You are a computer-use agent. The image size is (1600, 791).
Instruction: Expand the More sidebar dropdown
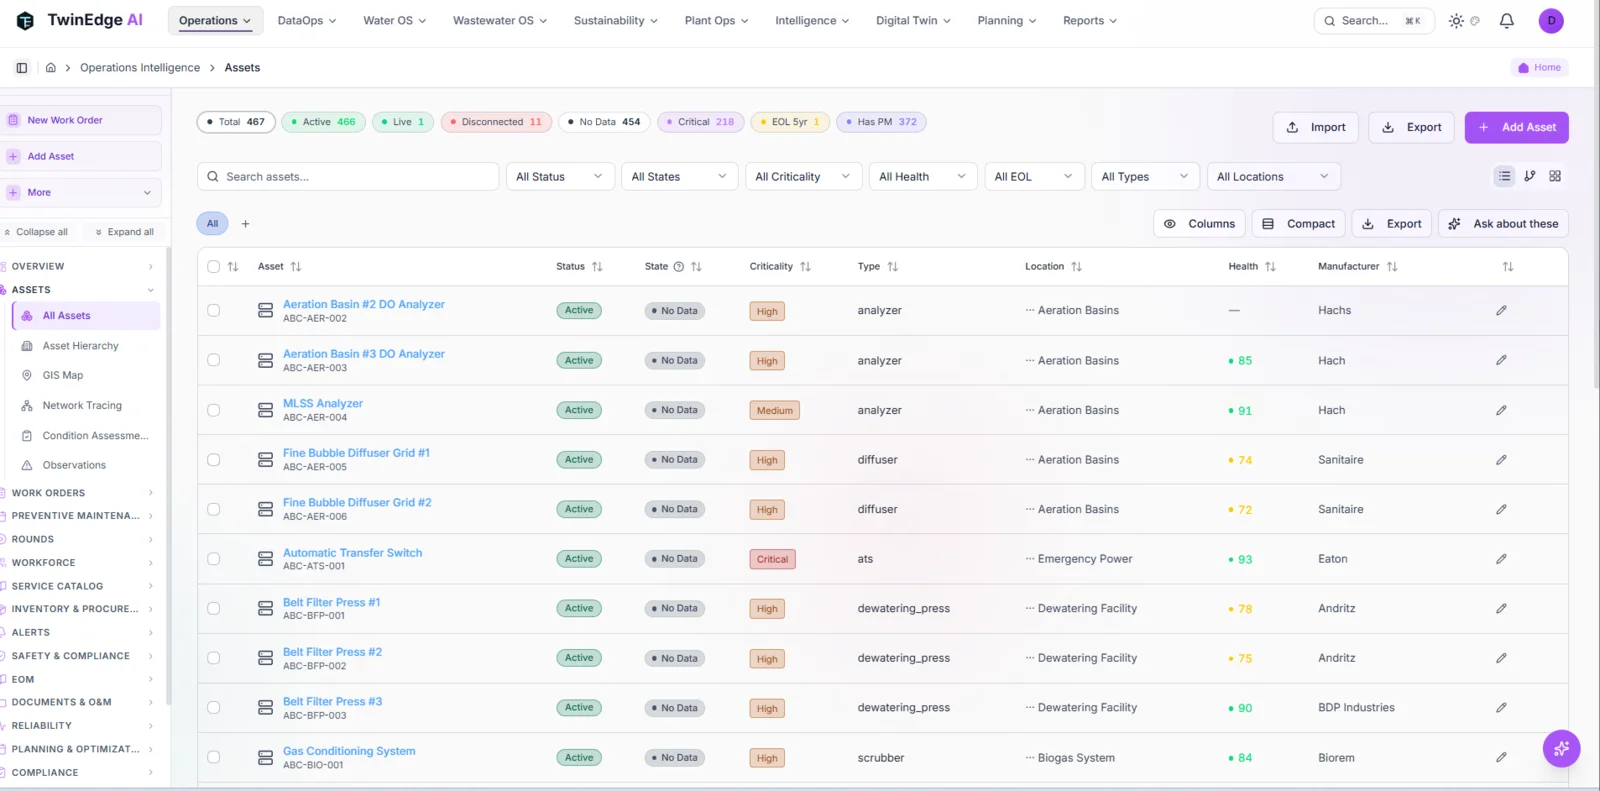(x=81, y=193)
